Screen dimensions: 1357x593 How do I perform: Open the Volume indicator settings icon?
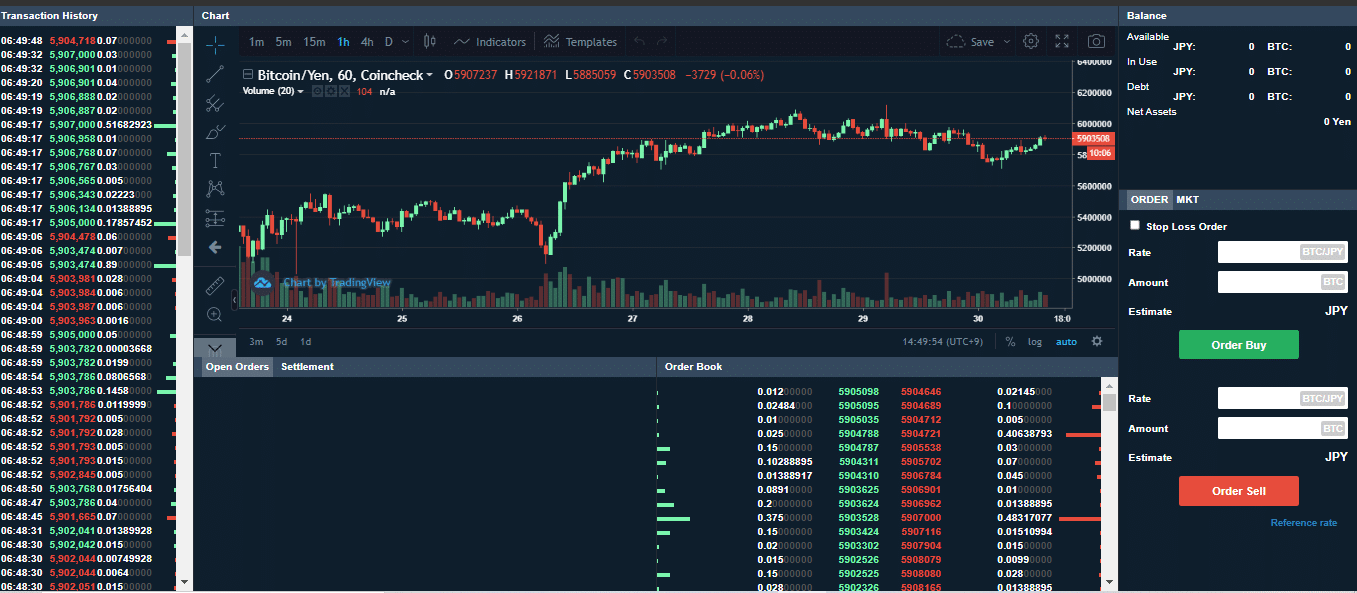(x=331, y=91)
